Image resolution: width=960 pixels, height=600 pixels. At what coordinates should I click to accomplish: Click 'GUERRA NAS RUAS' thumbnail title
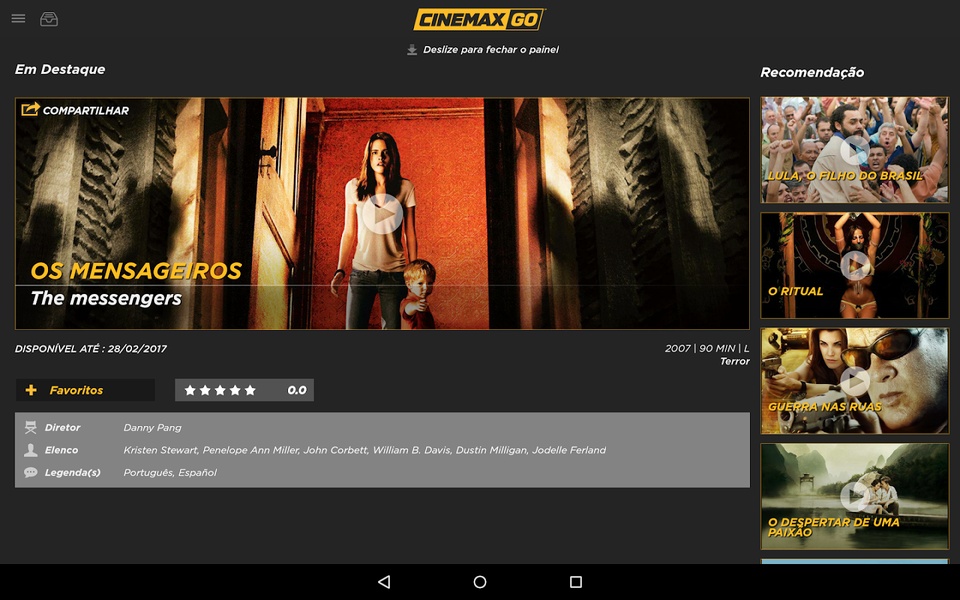click(825, 407)
